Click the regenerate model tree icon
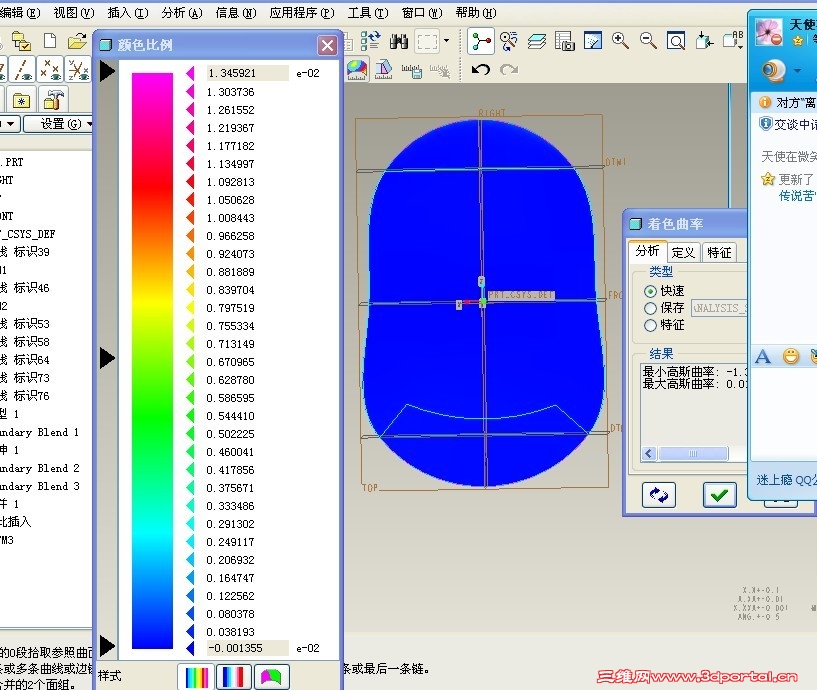This screenshot has width=817, height=690. pyautogui.click(x=370, y=41)
